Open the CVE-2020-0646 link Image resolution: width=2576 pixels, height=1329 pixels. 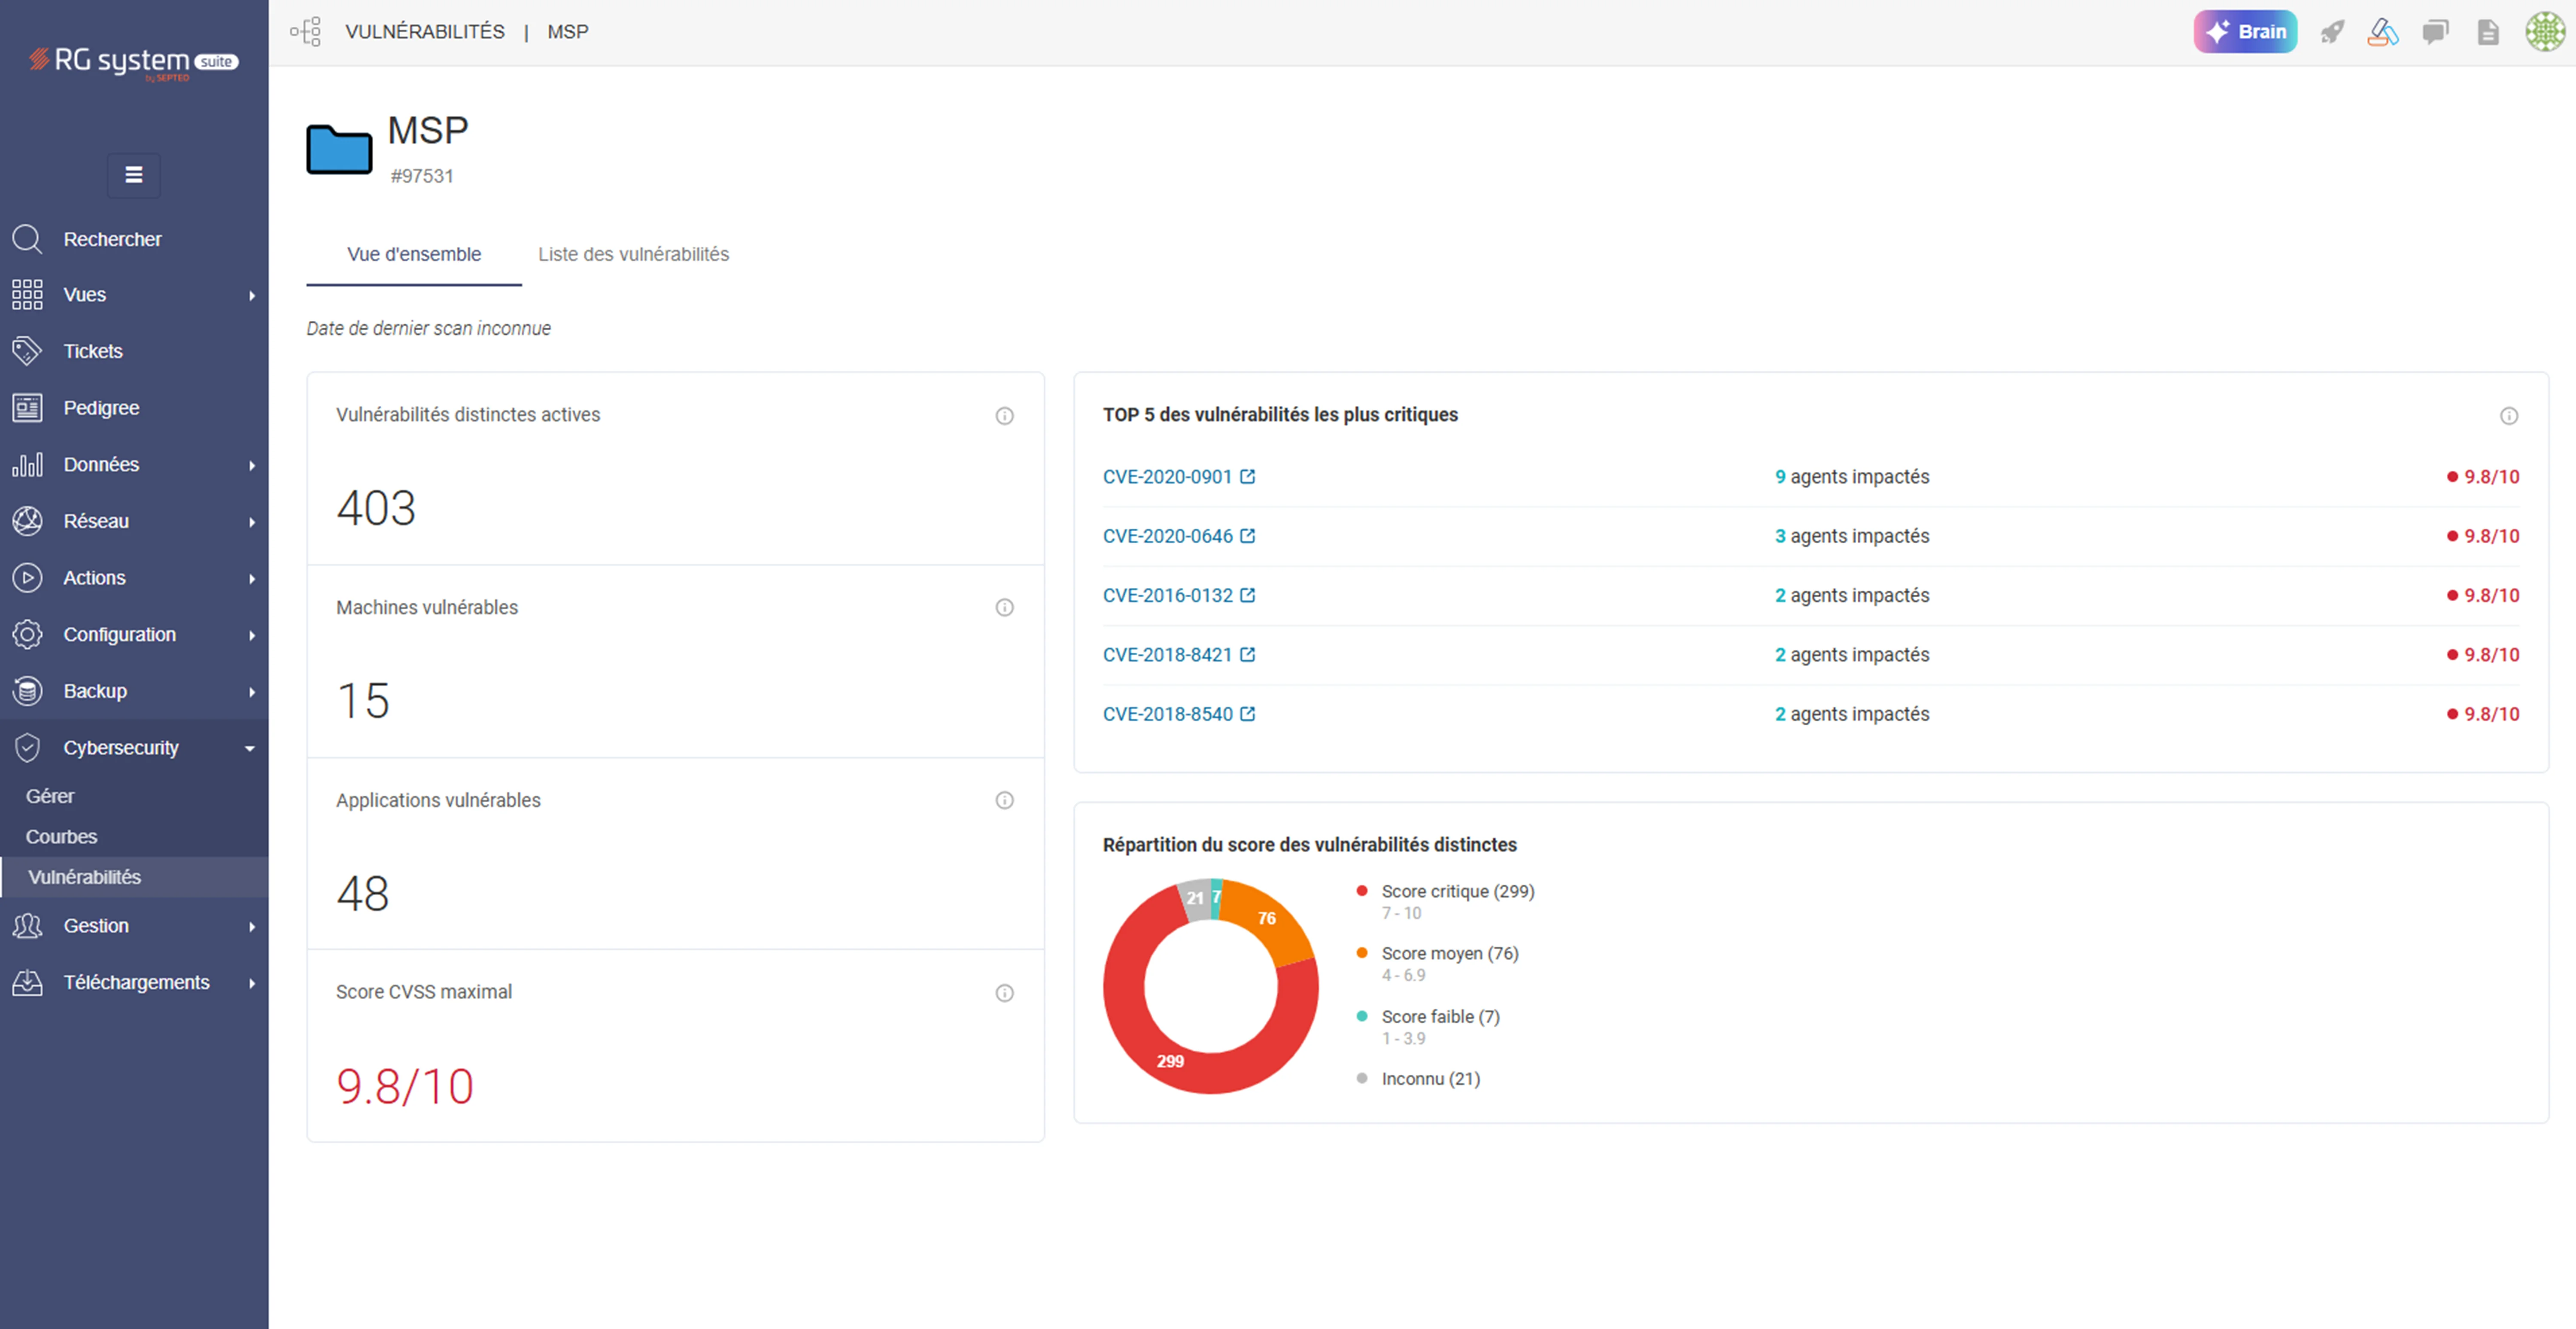click(x=1179, y=536)
